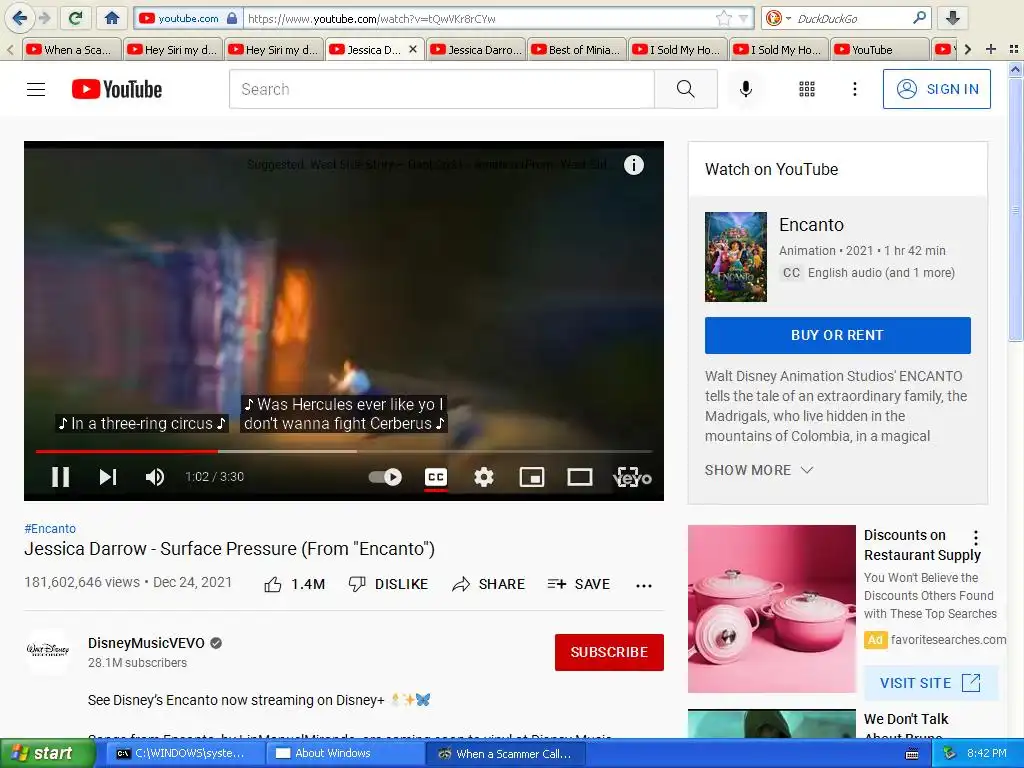Switch to 'Jessica Darro...' tab
Image resolution: width=1024 pixels, height=768 pixels.
[x=477, y=50]
